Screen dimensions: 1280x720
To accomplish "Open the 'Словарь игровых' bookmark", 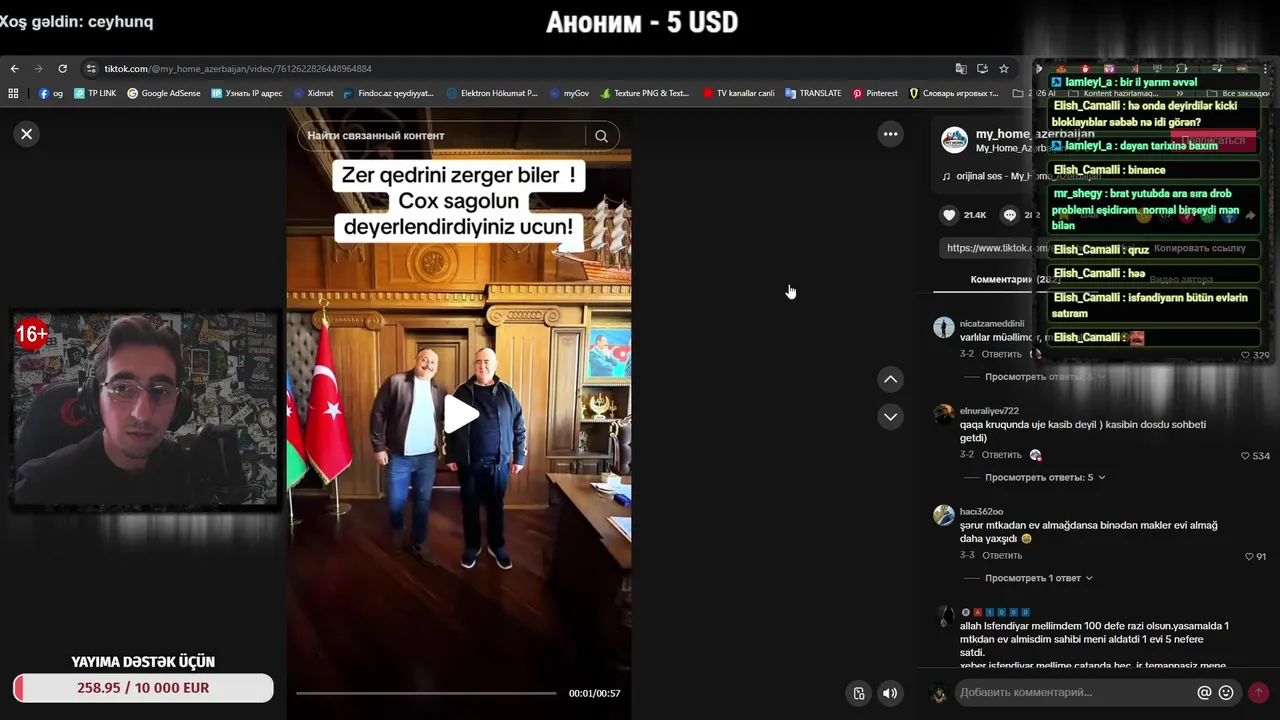I will [953, 93].
